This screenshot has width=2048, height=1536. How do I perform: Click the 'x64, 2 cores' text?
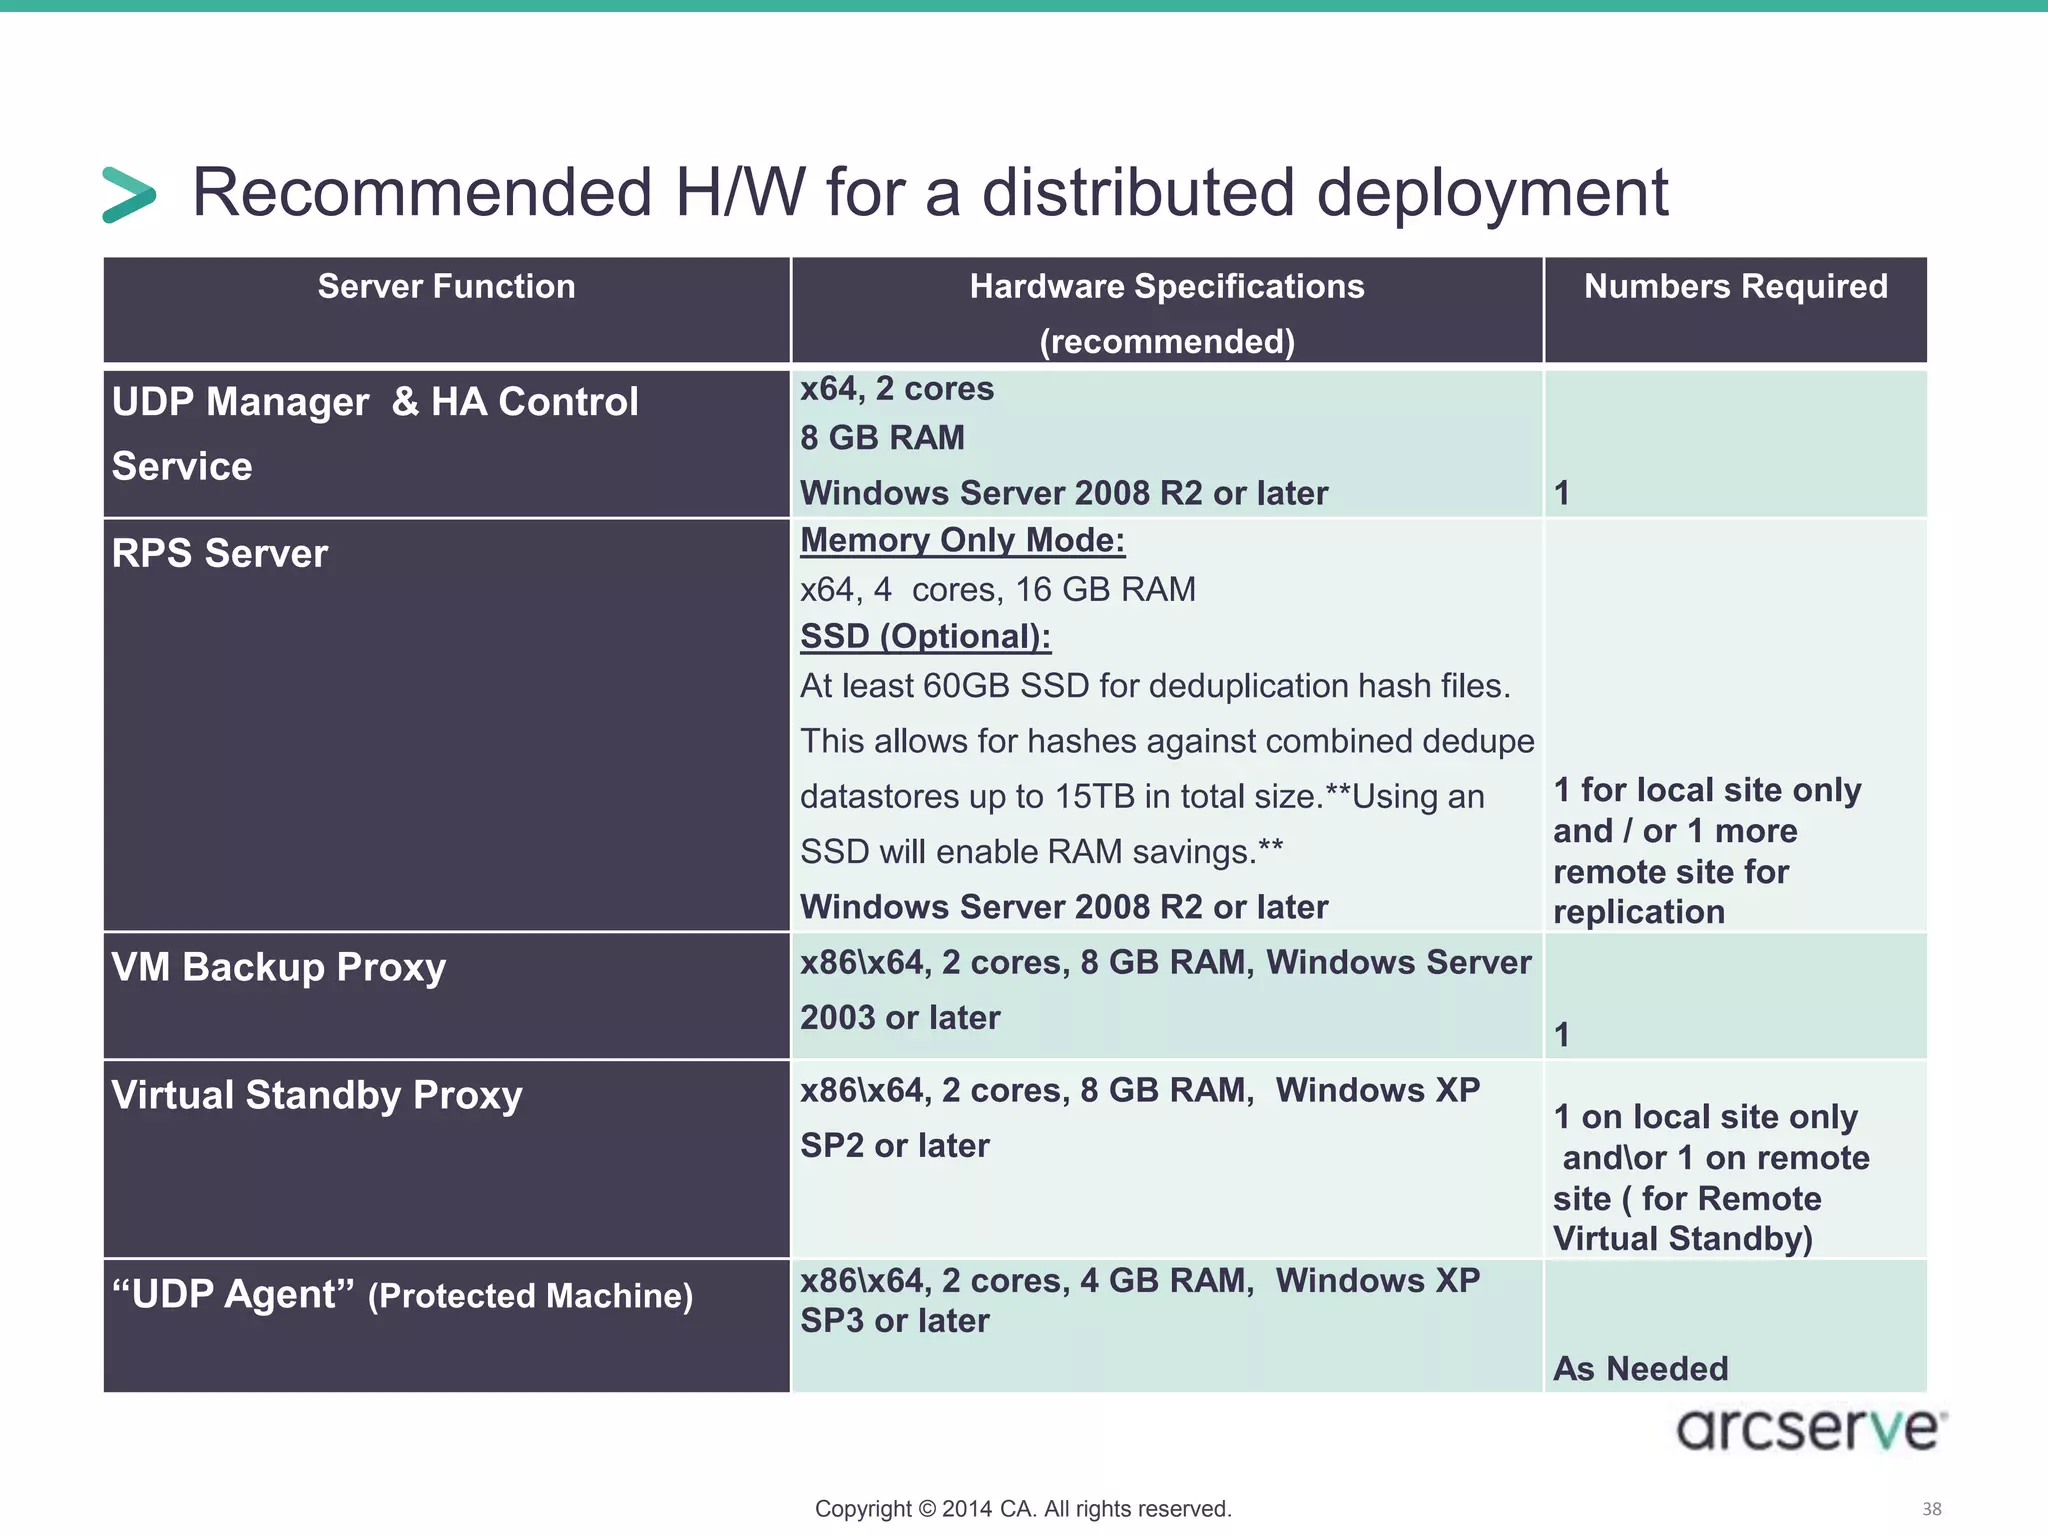[897, 389]
